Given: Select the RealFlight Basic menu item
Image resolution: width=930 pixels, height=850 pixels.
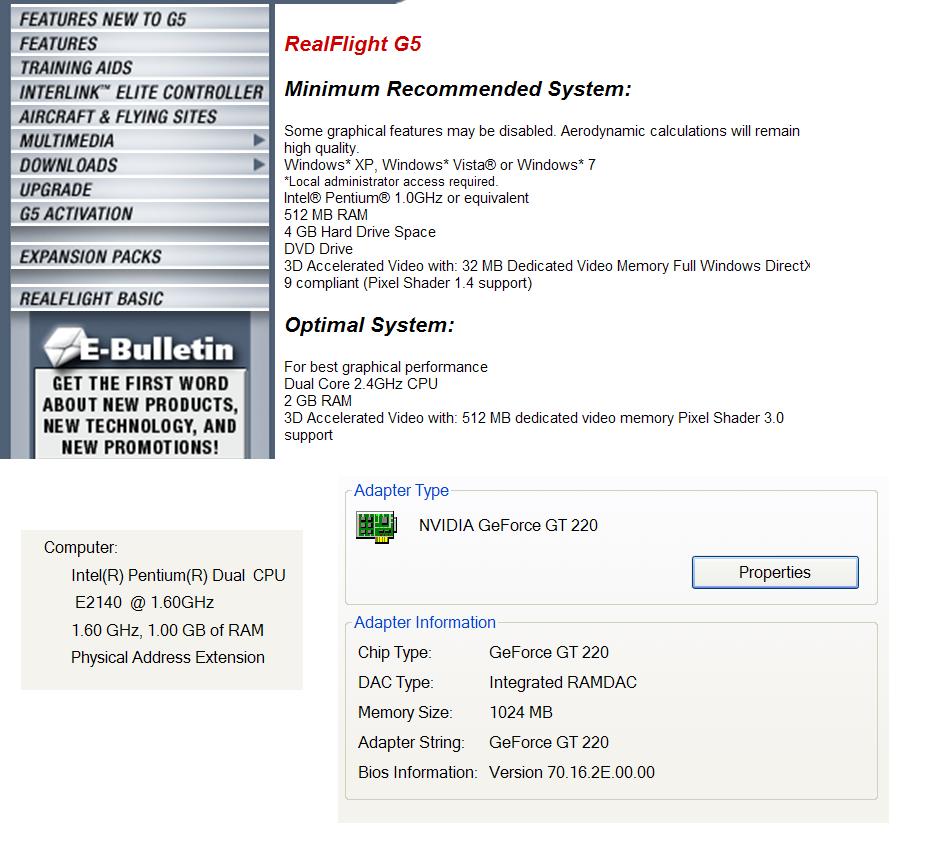Looking at the screenshot, I should pos(140,298).
